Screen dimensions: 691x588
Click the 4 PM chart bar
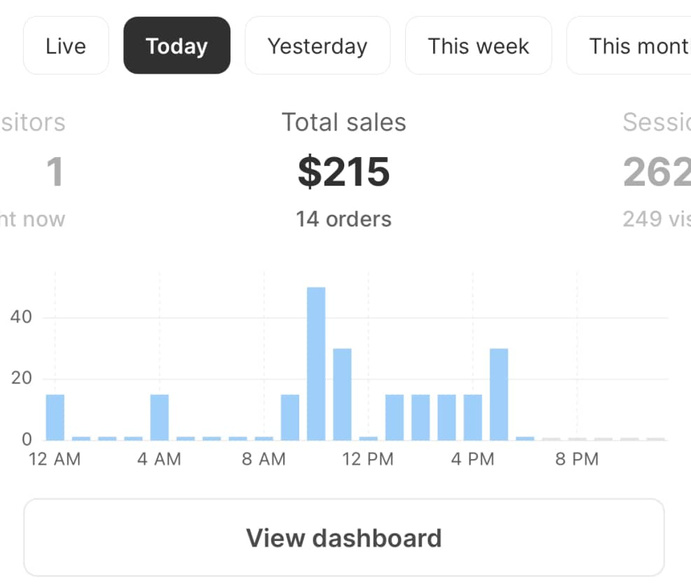(x=473, y=417)
